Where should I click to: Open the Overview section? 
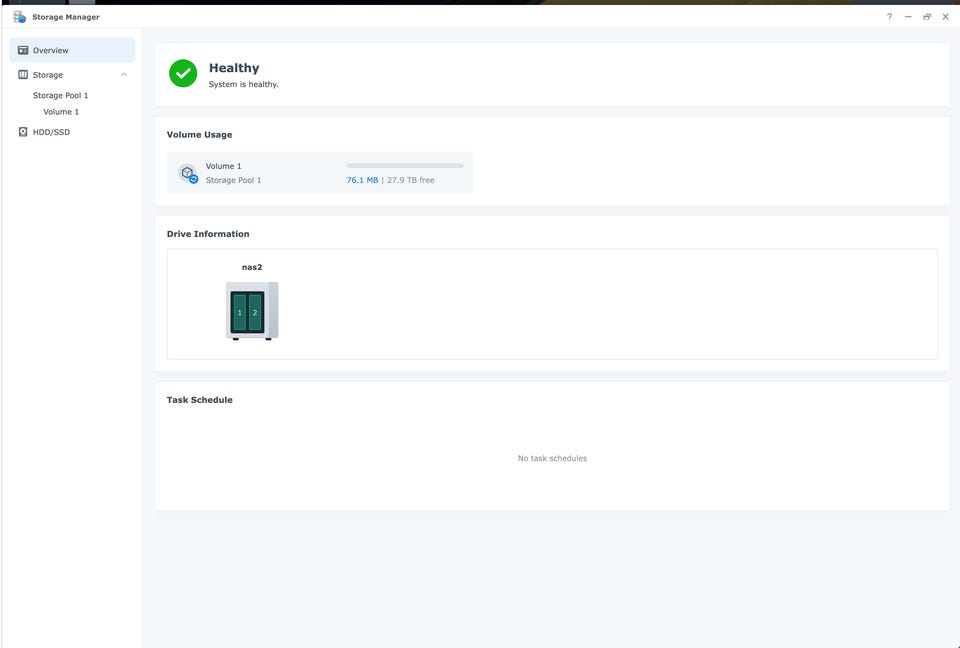(x=72, y=50)
